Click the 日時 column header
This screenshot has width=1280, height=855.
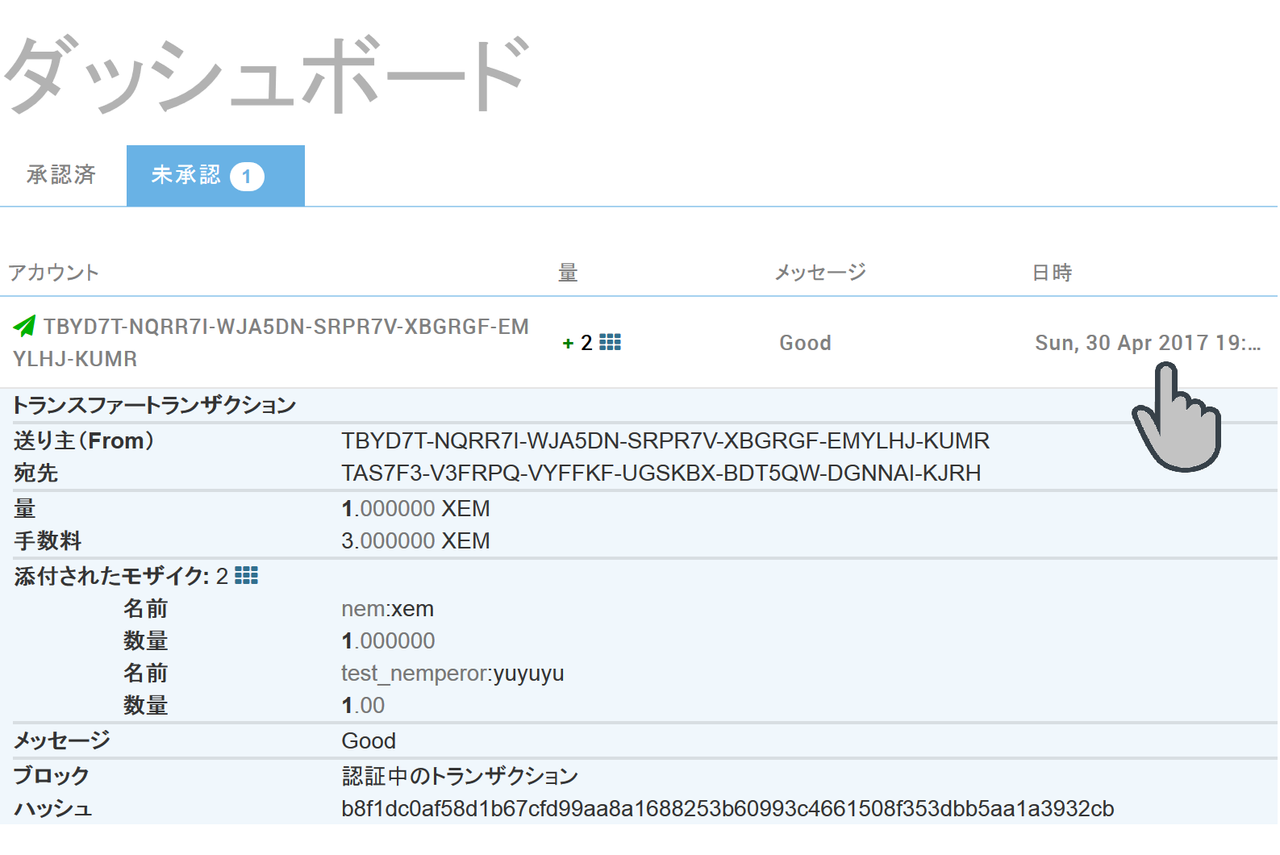point(1052,272)
